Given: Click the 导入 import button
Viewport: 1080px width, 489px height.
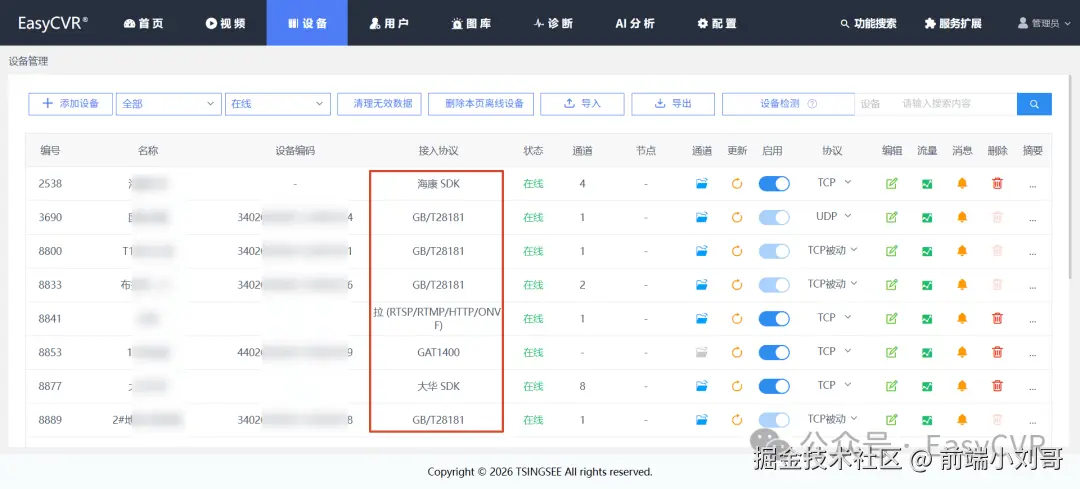Looking at the screenshot, I should click(582, 104).
